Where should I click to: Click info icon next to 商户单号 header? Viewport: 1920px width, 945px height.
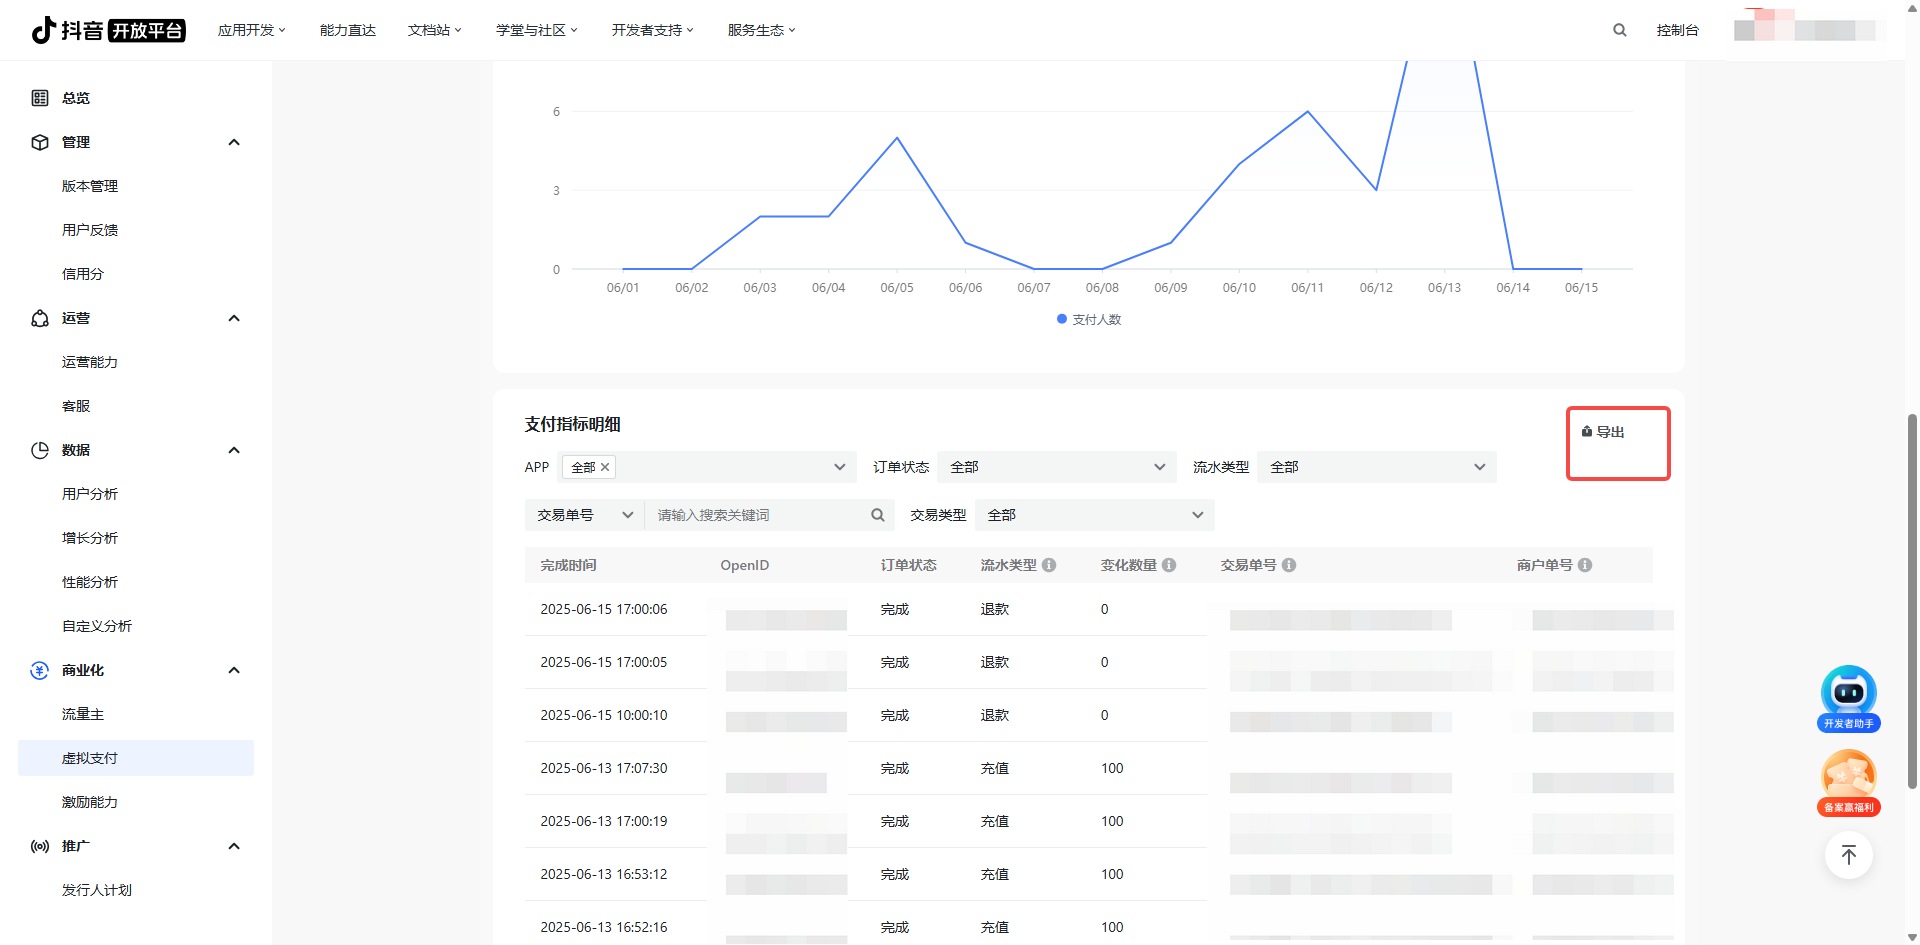coord(1585,565)
